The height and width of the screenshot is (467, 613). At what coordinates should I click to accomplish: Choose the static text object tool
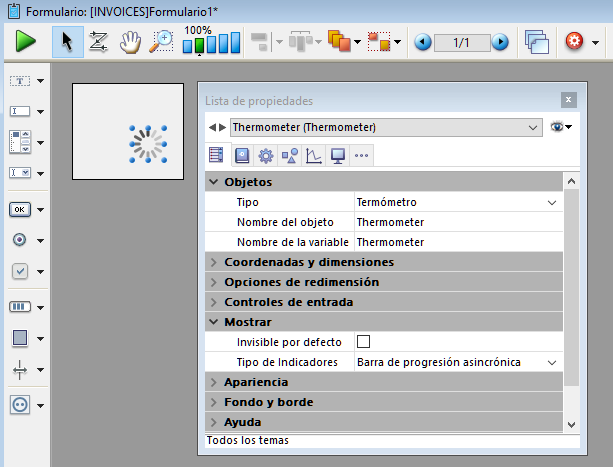(x=20, y=80)
